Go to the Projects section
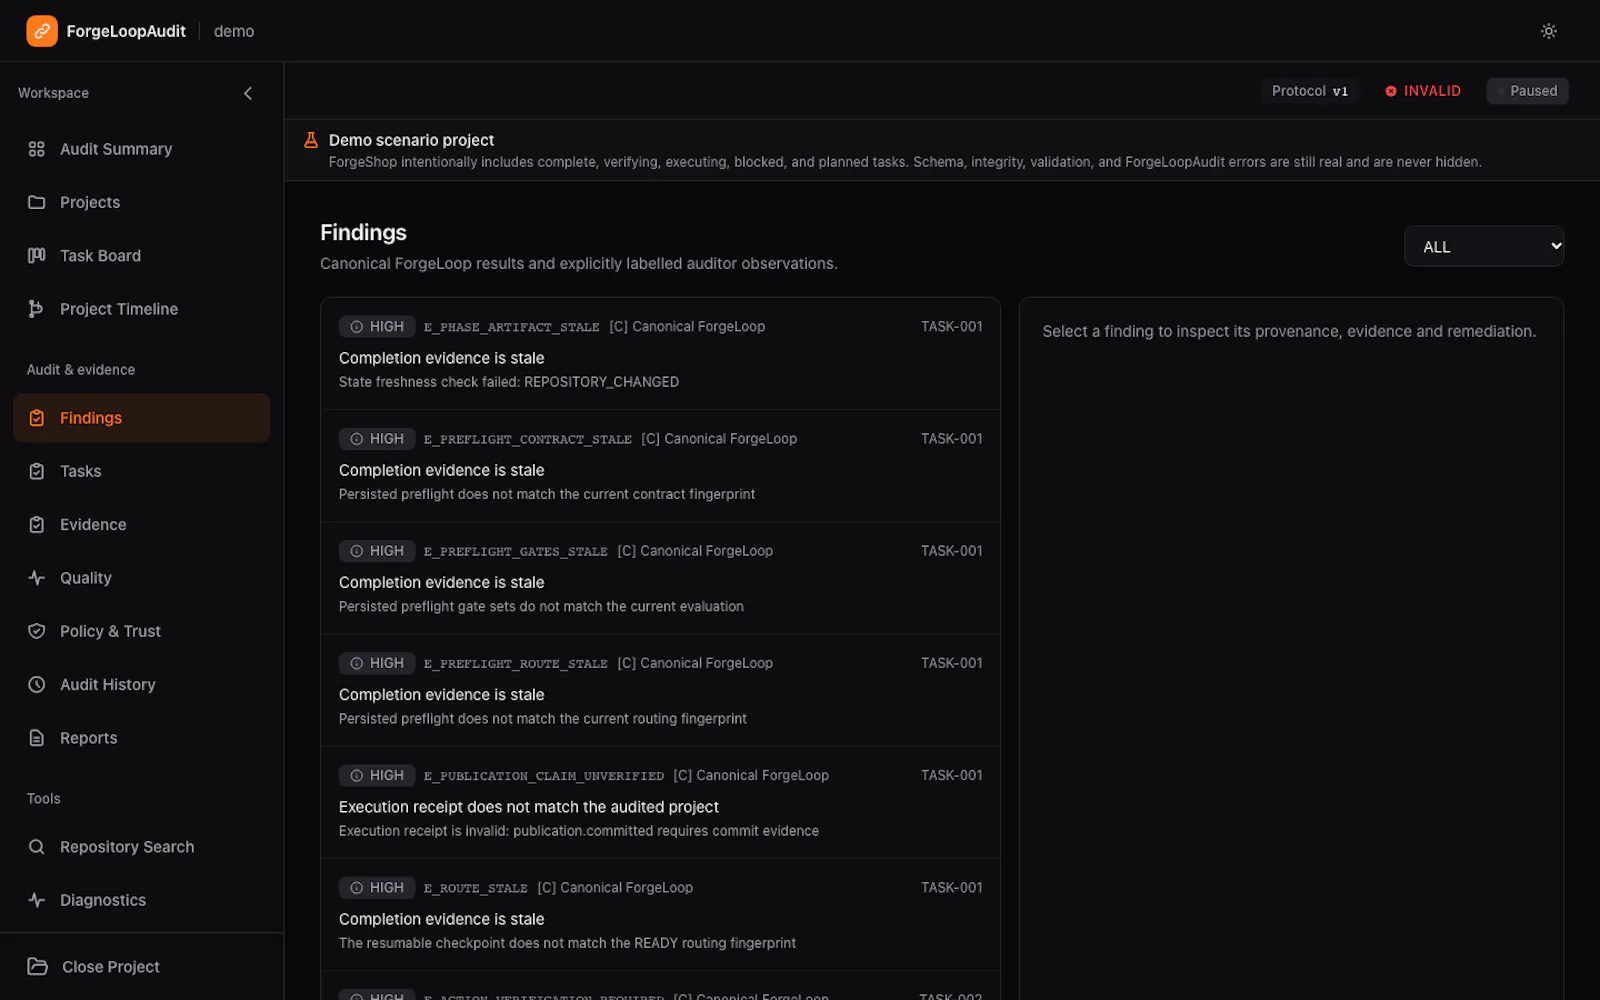This screenshot has height=1000, width=1600. click(x=142, y=202)
